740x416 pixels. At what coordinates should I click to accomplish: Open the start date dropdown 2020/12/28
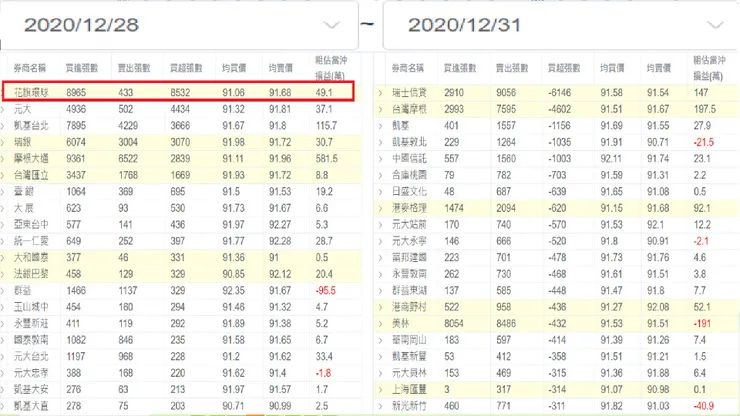[178, 25]
